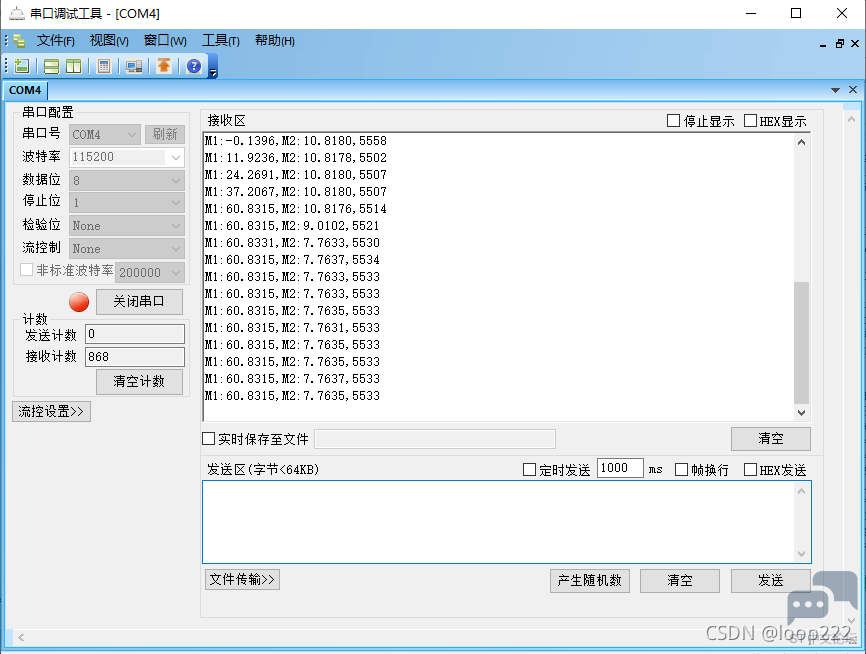Click the 1000 ms interval field
This screenshot has width=866, height=654.
coord(620,468)
